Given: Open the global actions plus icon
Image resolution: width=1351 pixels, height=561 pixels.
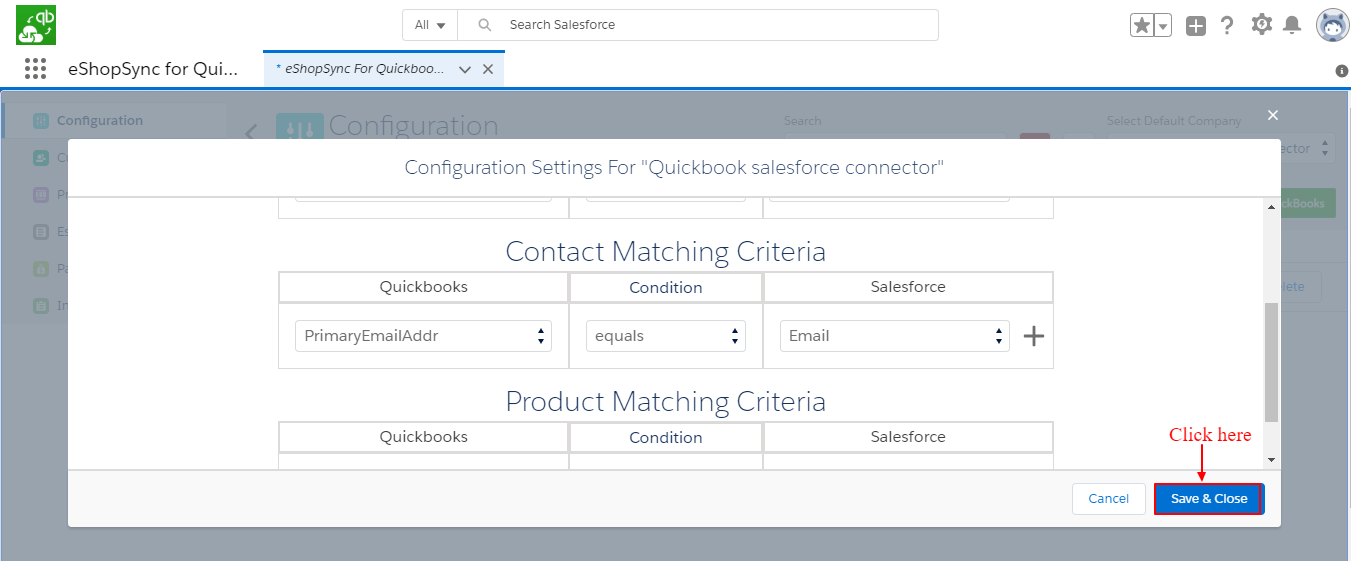Looking at the screenshot, I should click(x=1196, y=26).
